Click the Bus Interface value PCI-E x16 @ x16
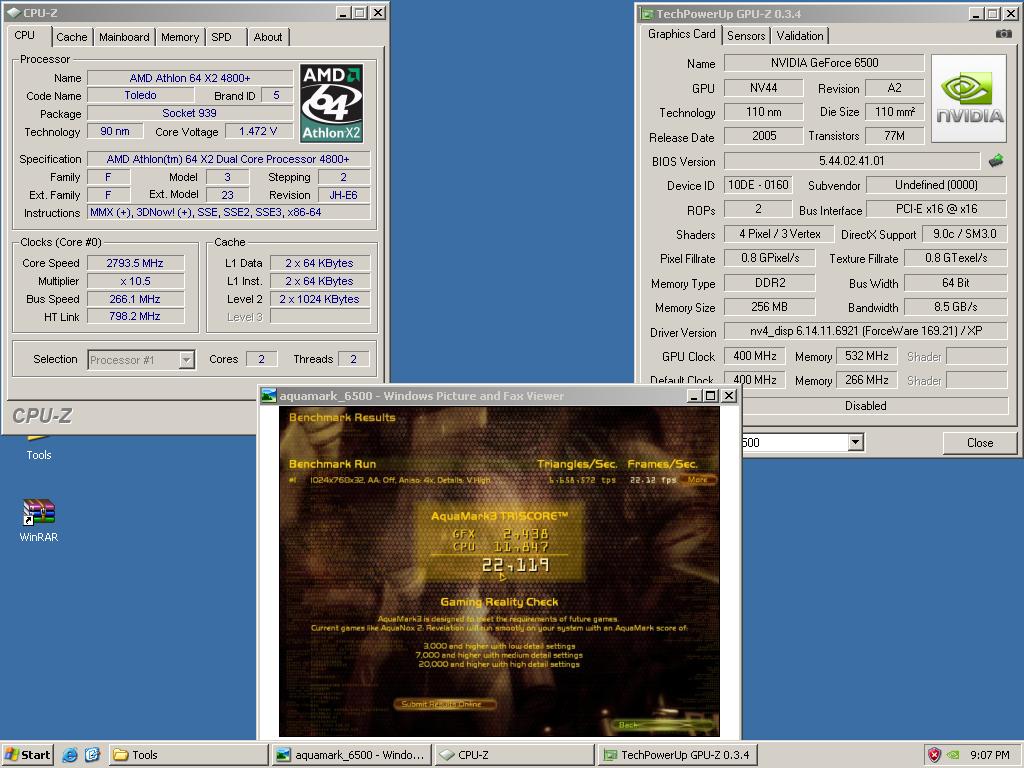Image resolution: width=1024 pixels, height=768 pixels. tap(936, 209)
